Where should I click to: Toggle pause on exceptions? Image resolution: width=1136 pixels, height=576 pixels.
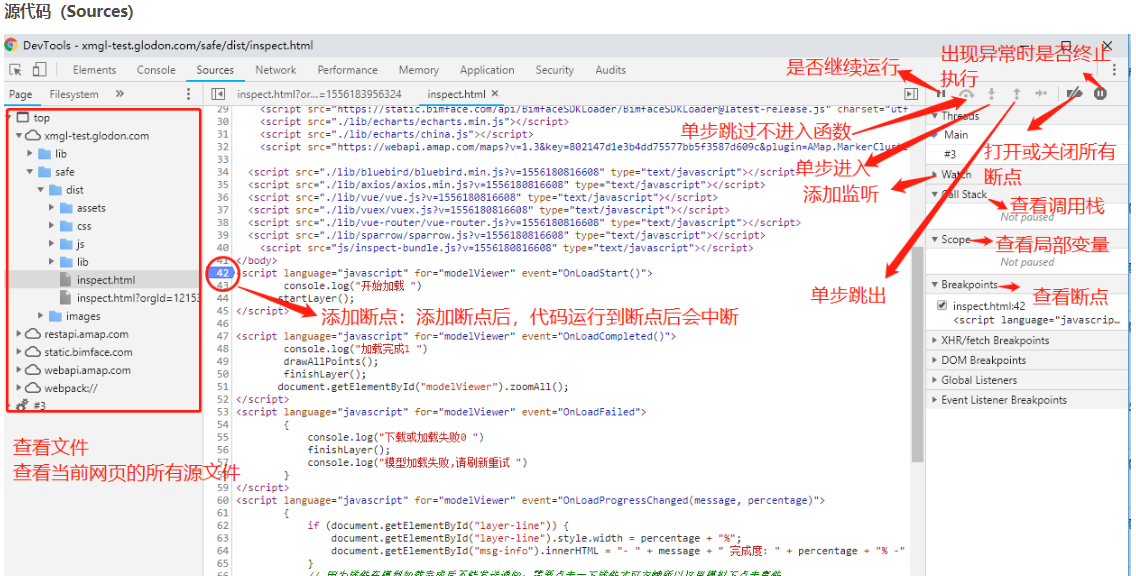(x=1100, y=93)
